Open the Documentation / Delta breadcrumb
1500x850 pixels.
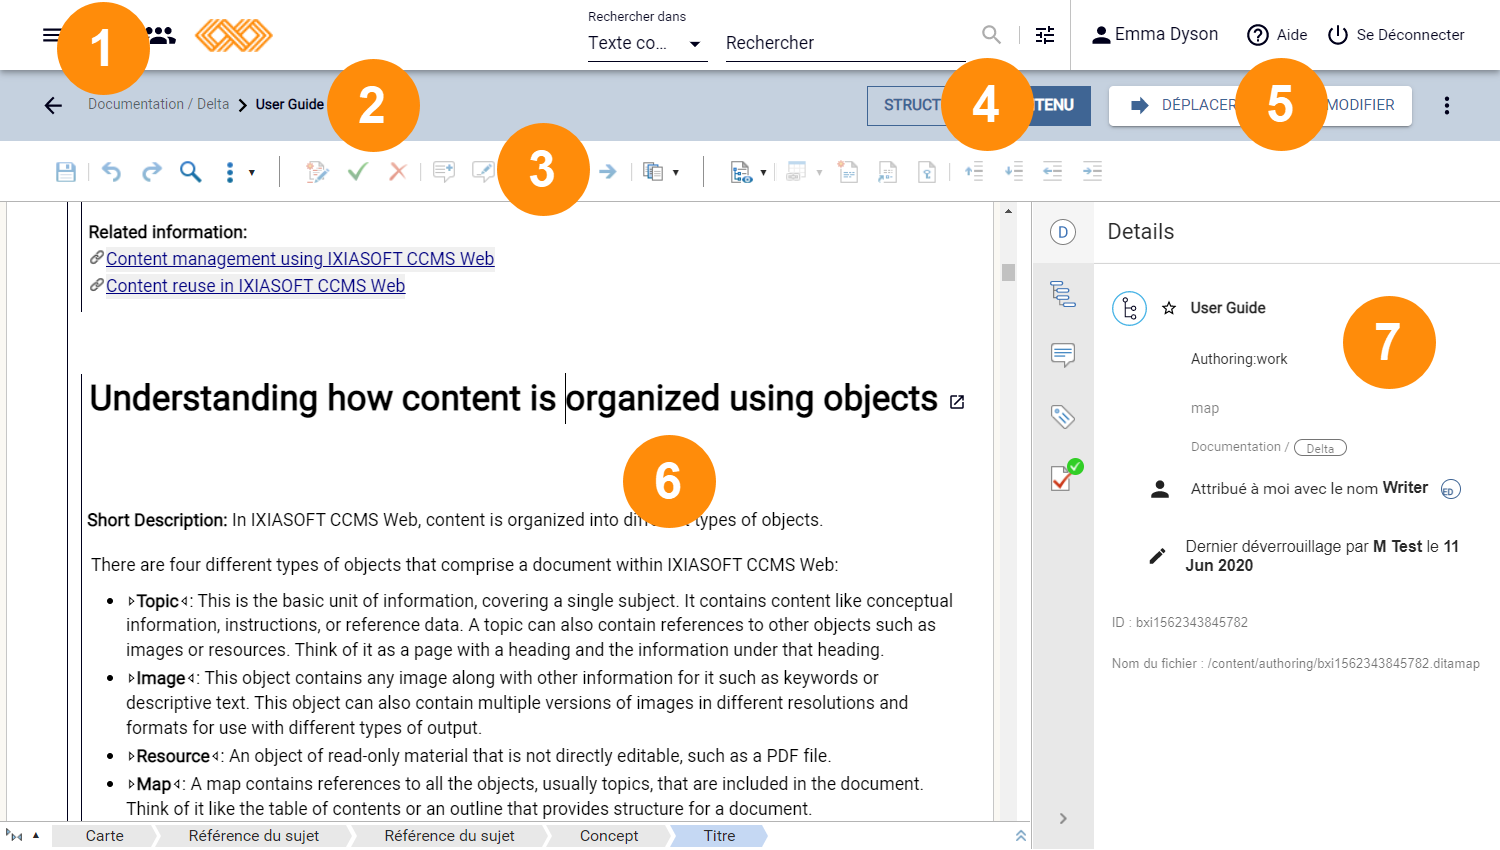click(x=158, y=104)
